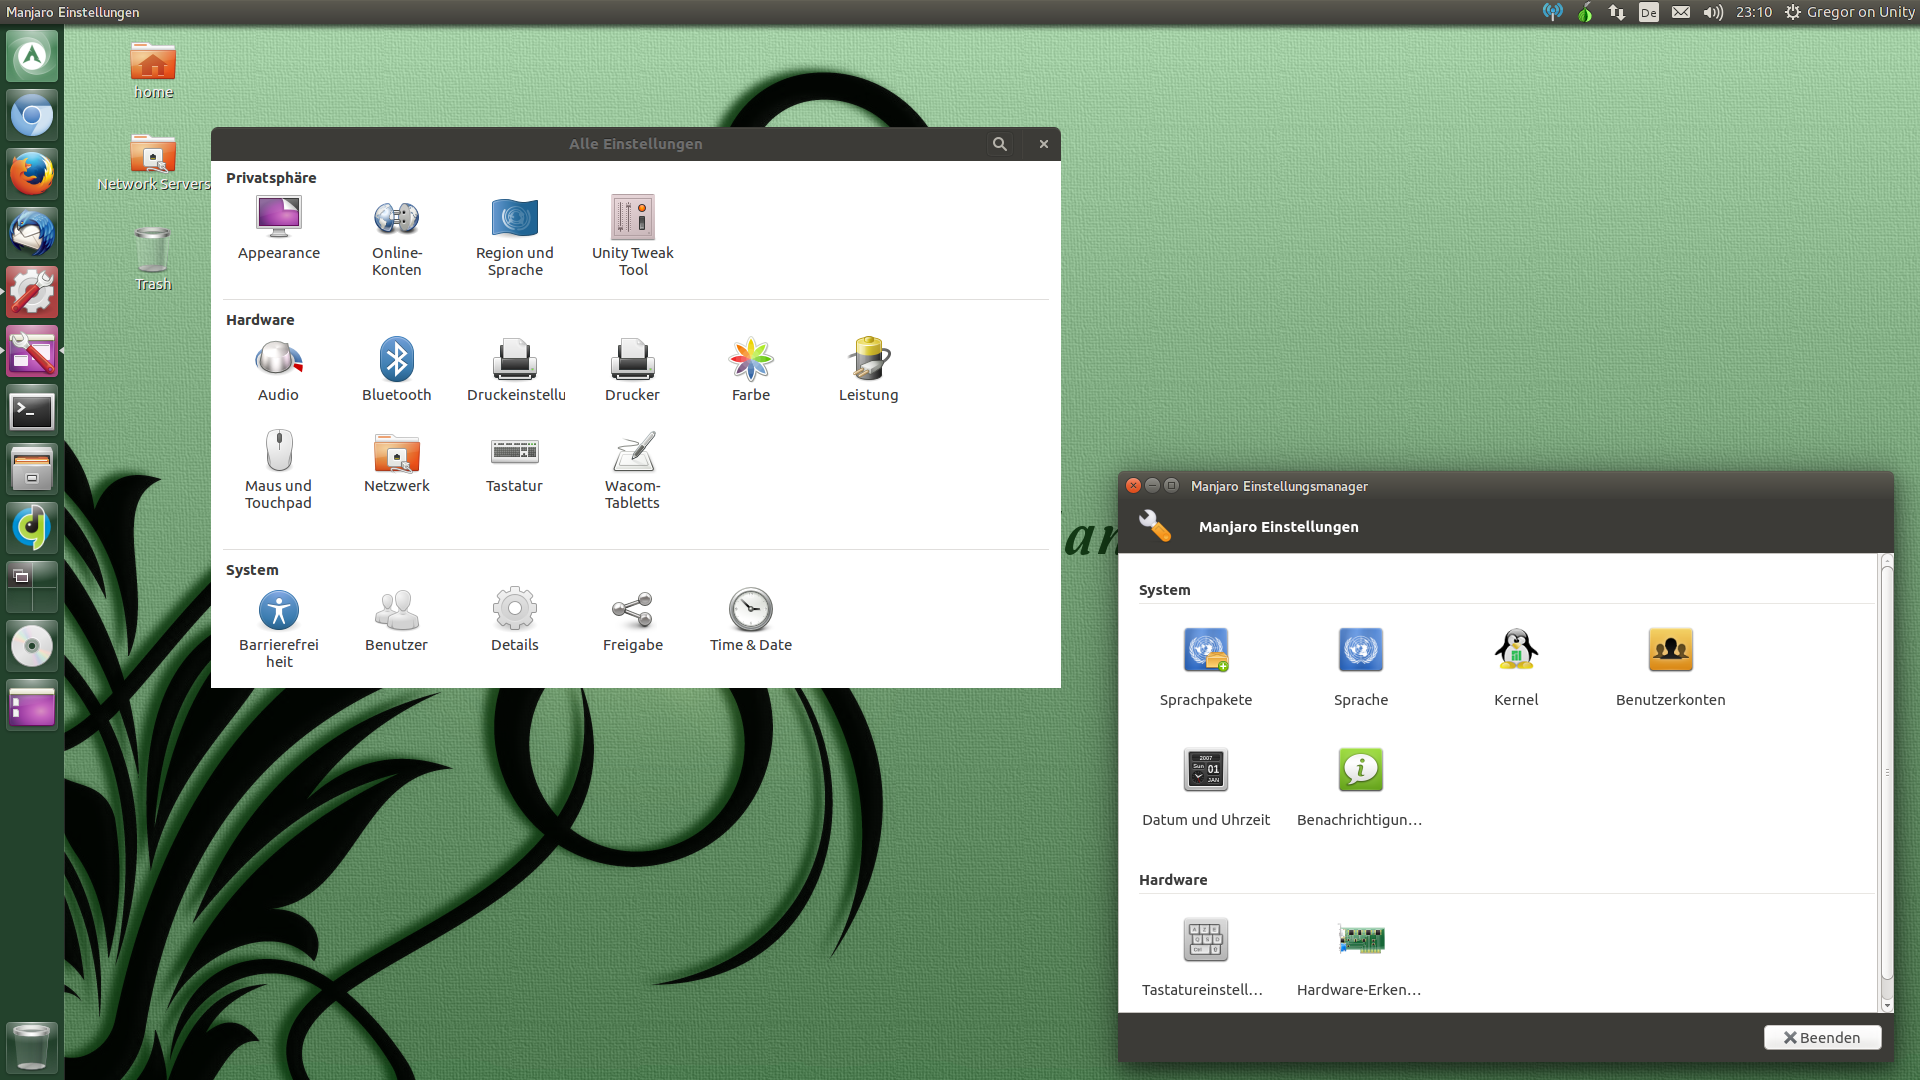Open the Farbe color settings

pos(750,369)
